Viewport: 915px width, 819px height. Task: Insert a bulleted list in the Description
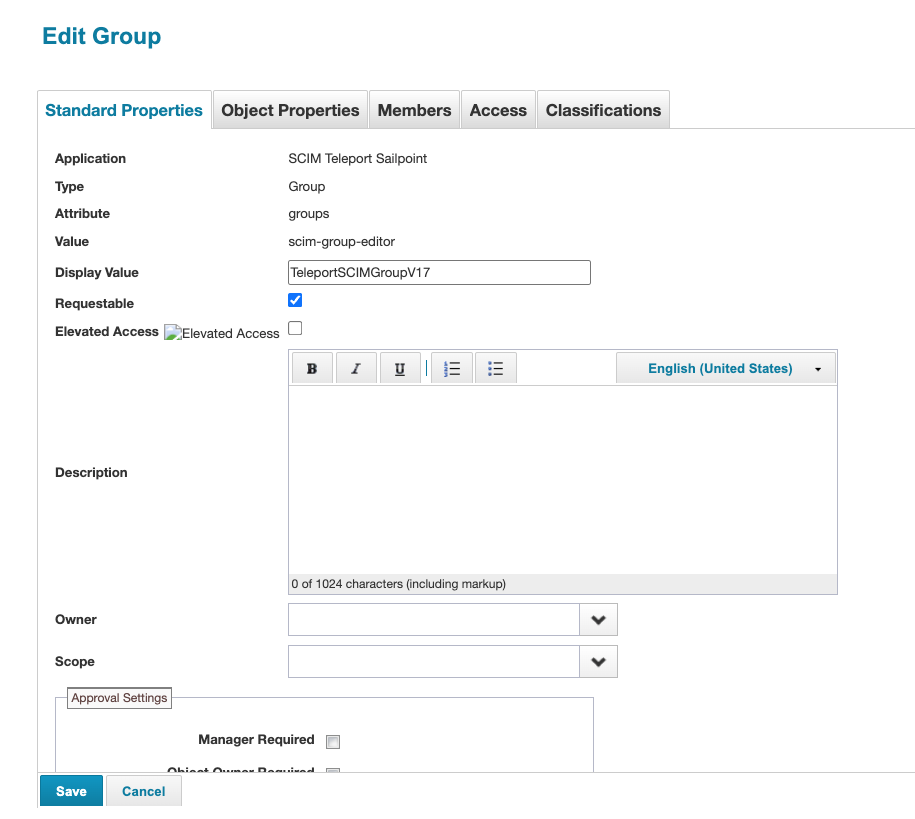pos(496,367)
